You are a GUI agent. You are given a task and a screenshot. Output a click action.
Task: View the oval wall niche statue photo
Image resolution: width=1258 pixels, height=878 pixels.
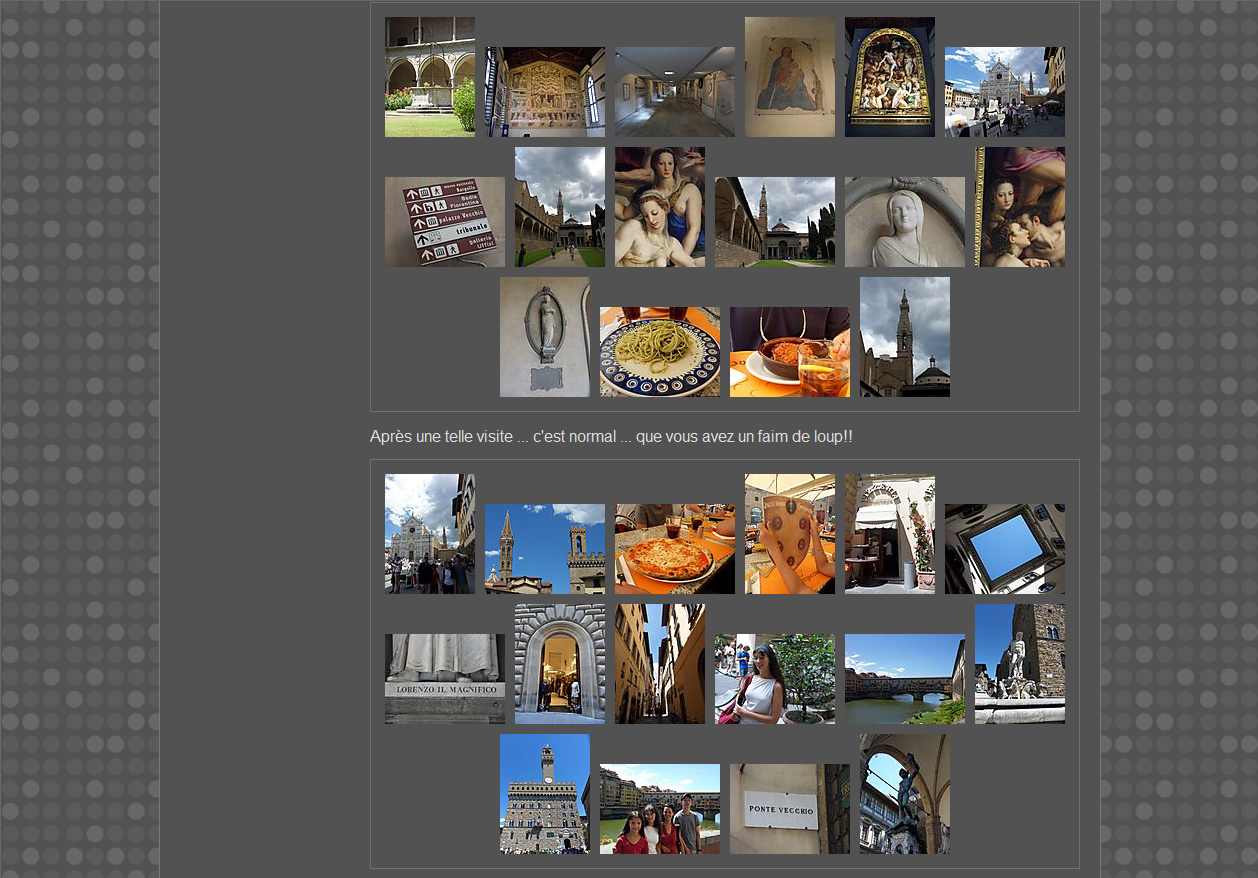pos(544,337)
